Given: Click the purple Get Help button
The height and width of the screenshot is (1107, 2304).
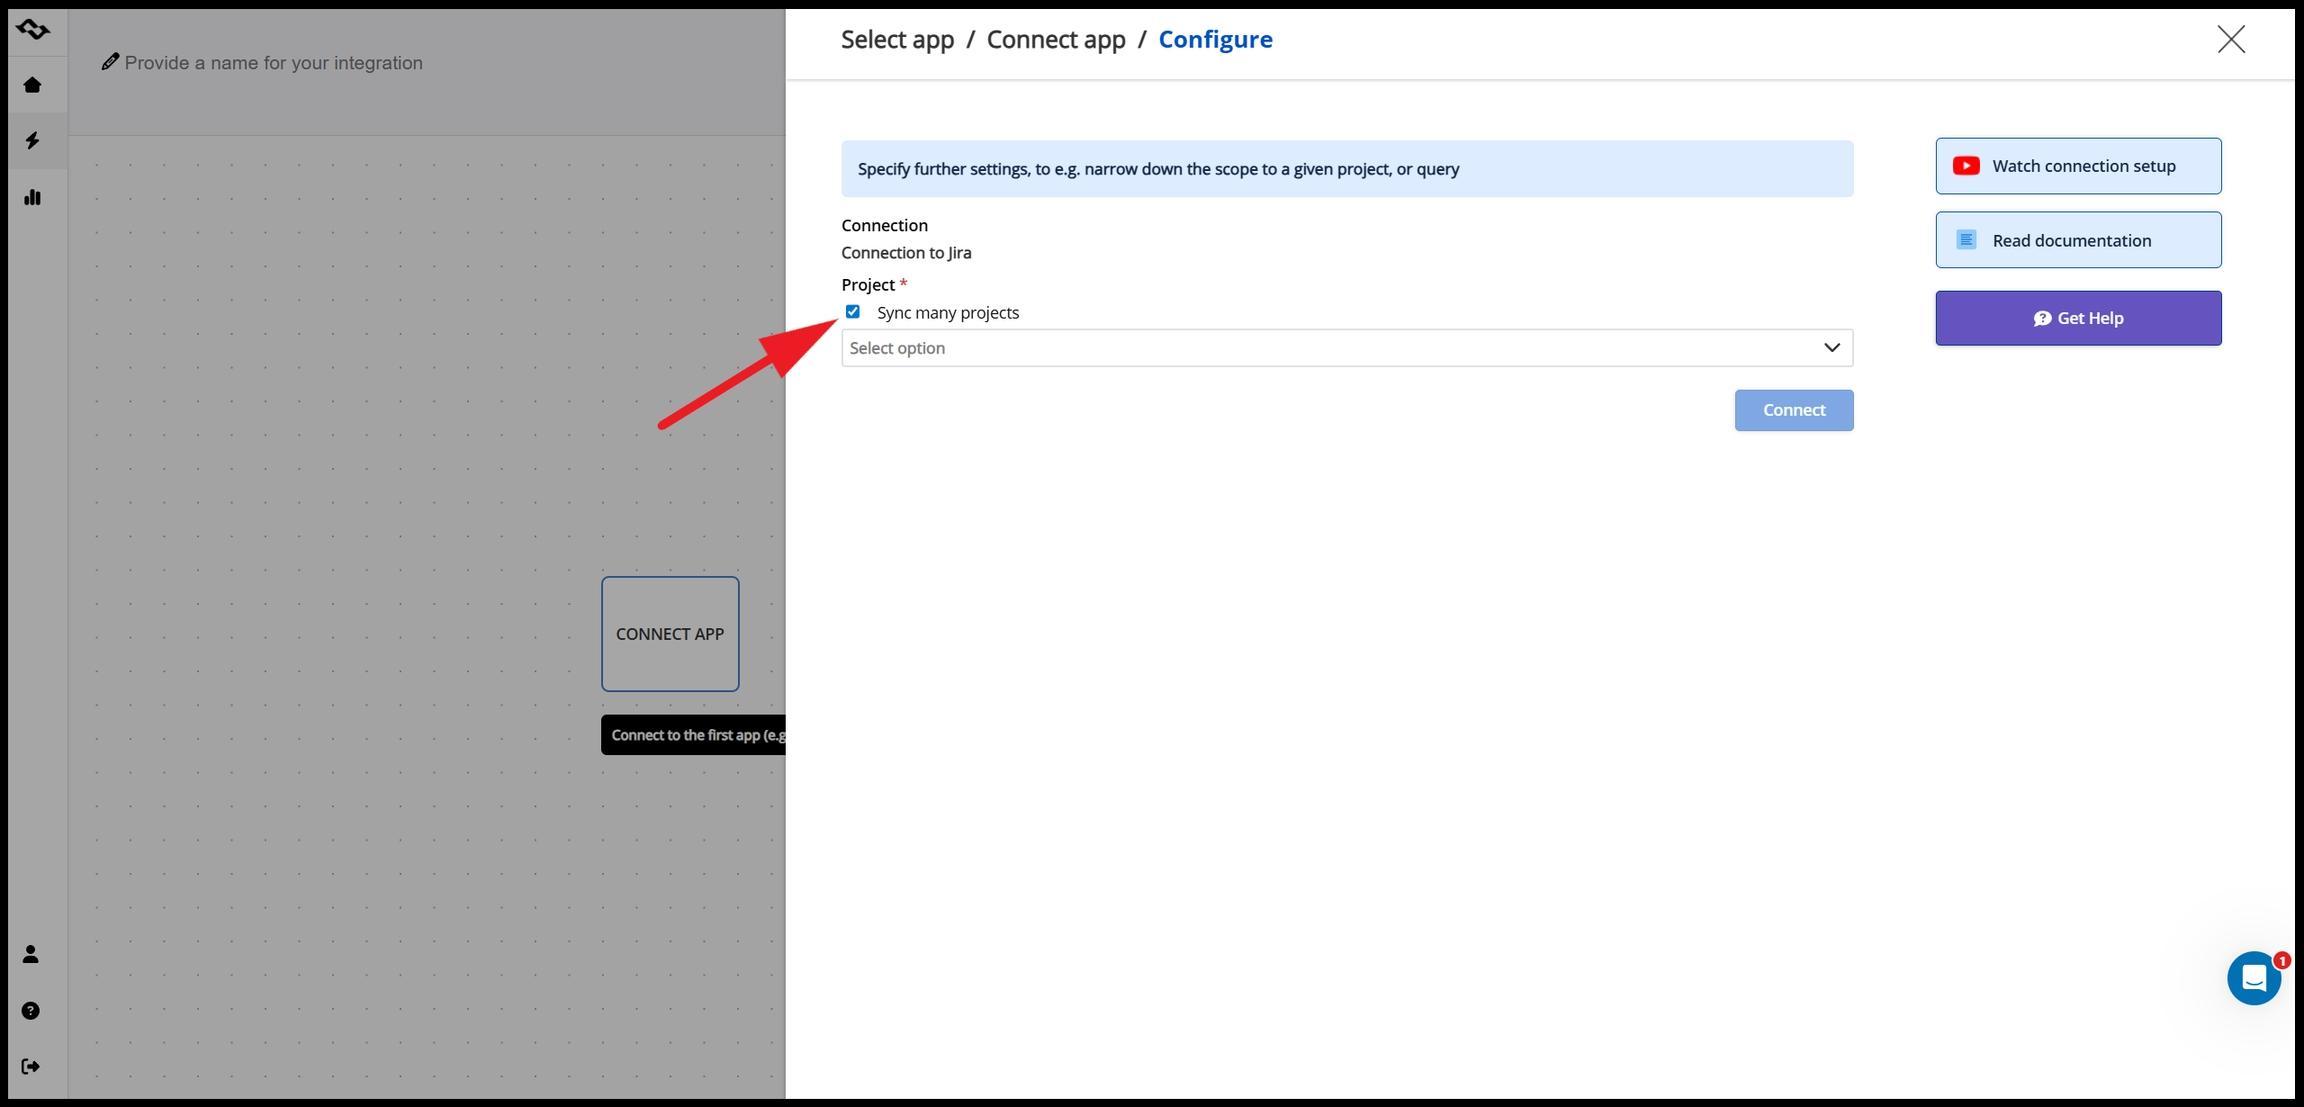Looking at the screenshot, I should tap(2078, 318).
